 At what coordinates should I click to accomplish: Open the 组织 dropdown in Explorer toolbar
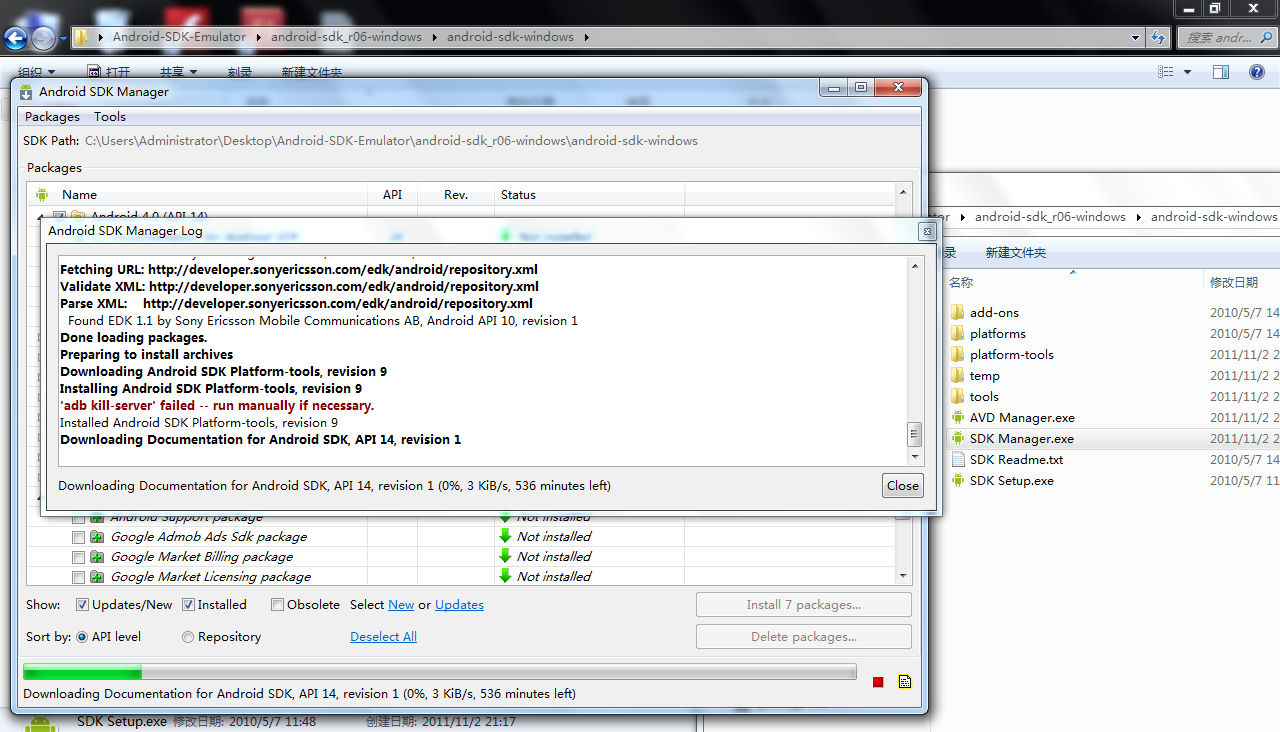37,72
